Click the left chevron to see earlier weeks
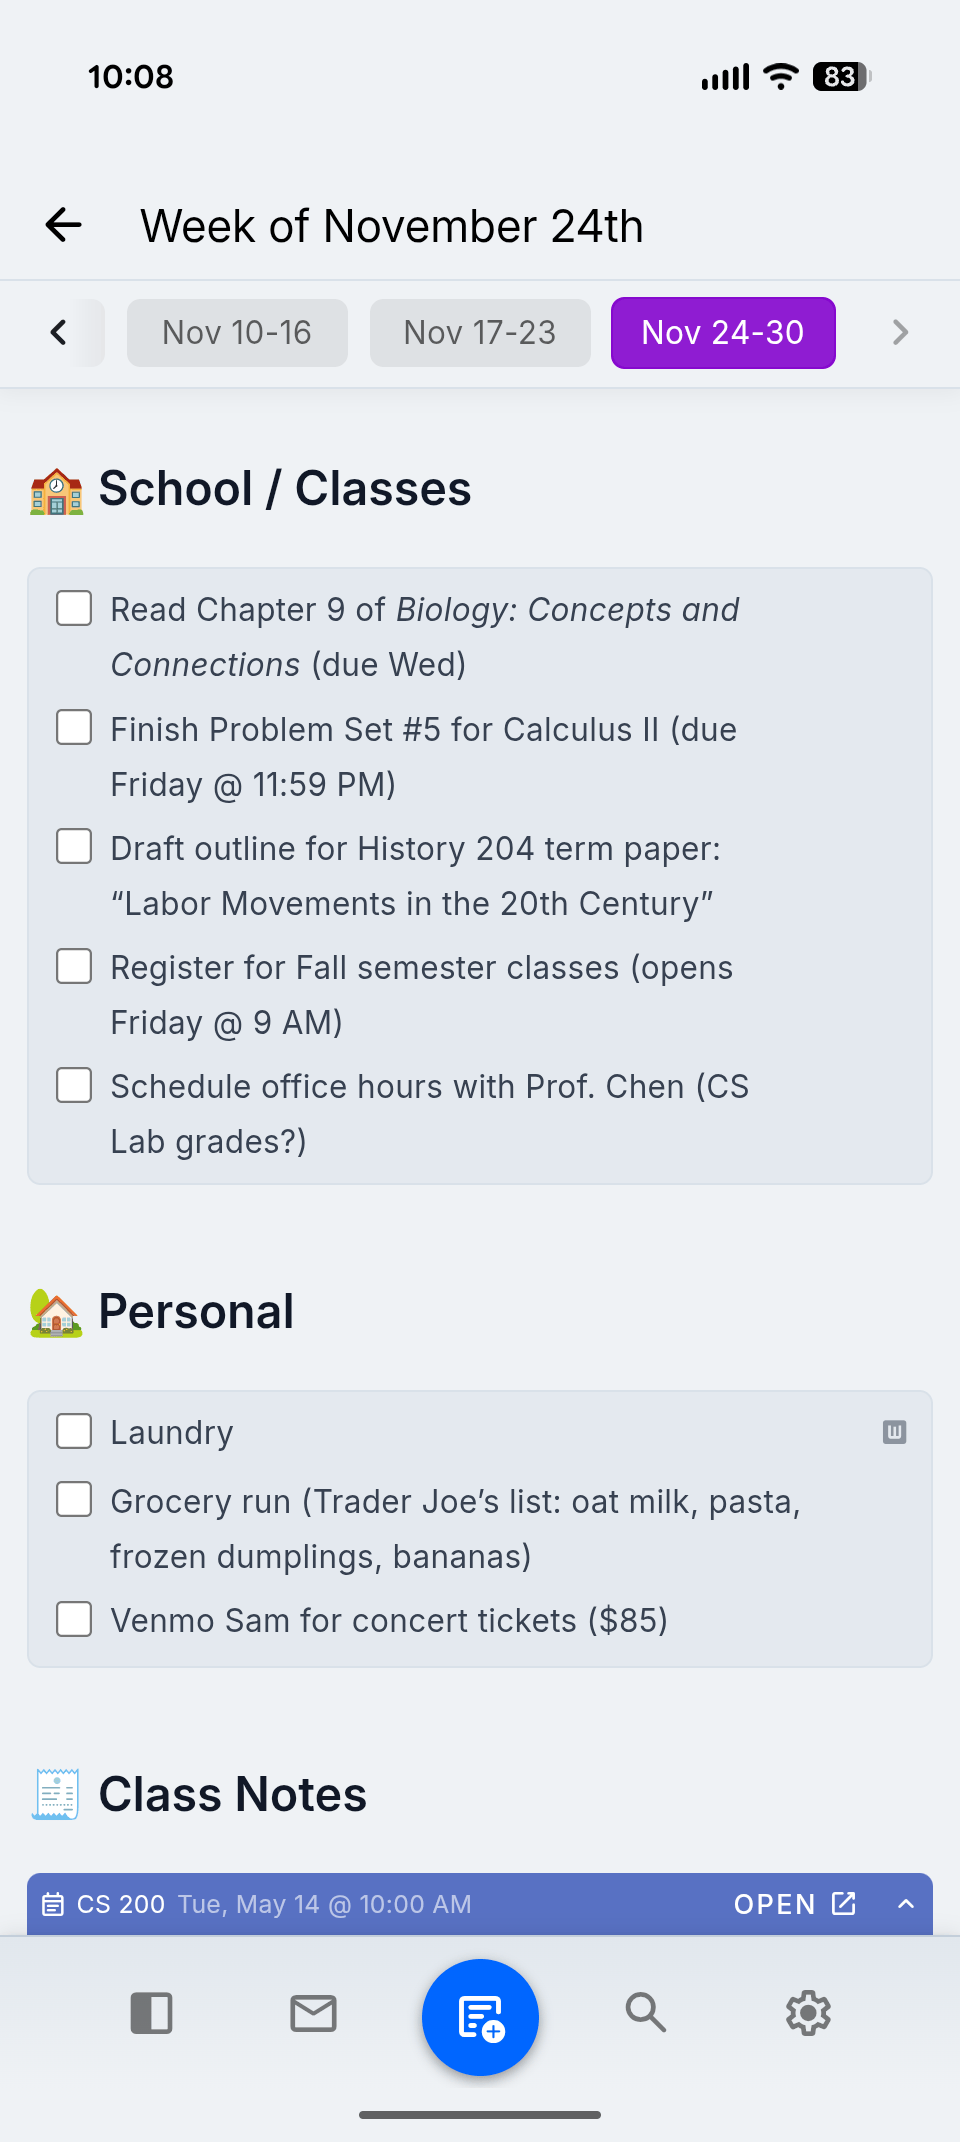960x2142 pixels. click(59, 332)
